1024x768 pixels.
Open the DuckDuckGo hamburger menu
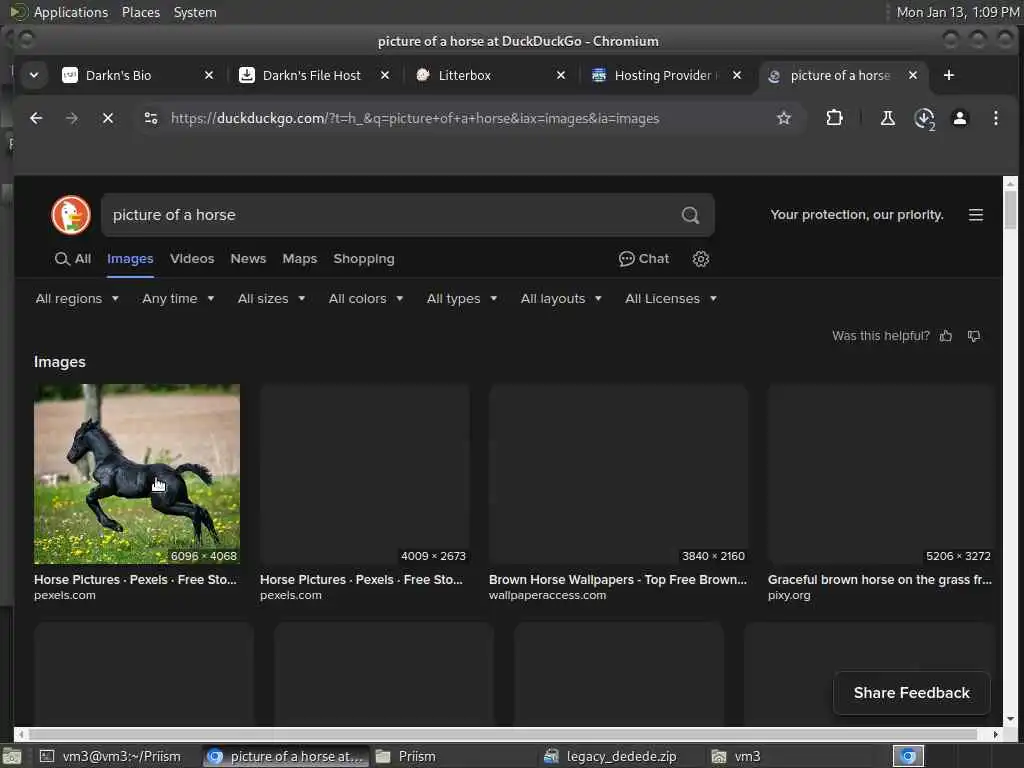pos(976,215)
